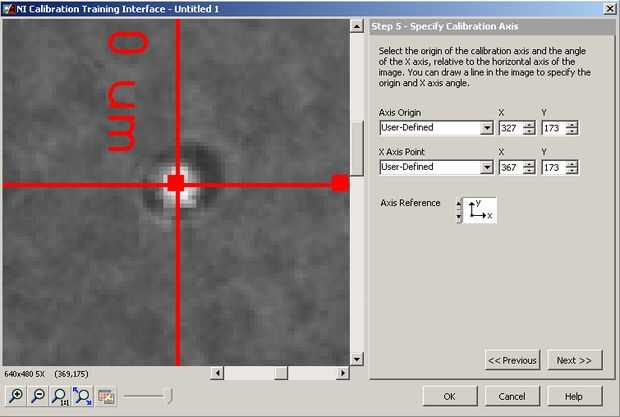620x417 pixels.
Task: Click the X Axis Point Y value field
Action: [553, 168]
